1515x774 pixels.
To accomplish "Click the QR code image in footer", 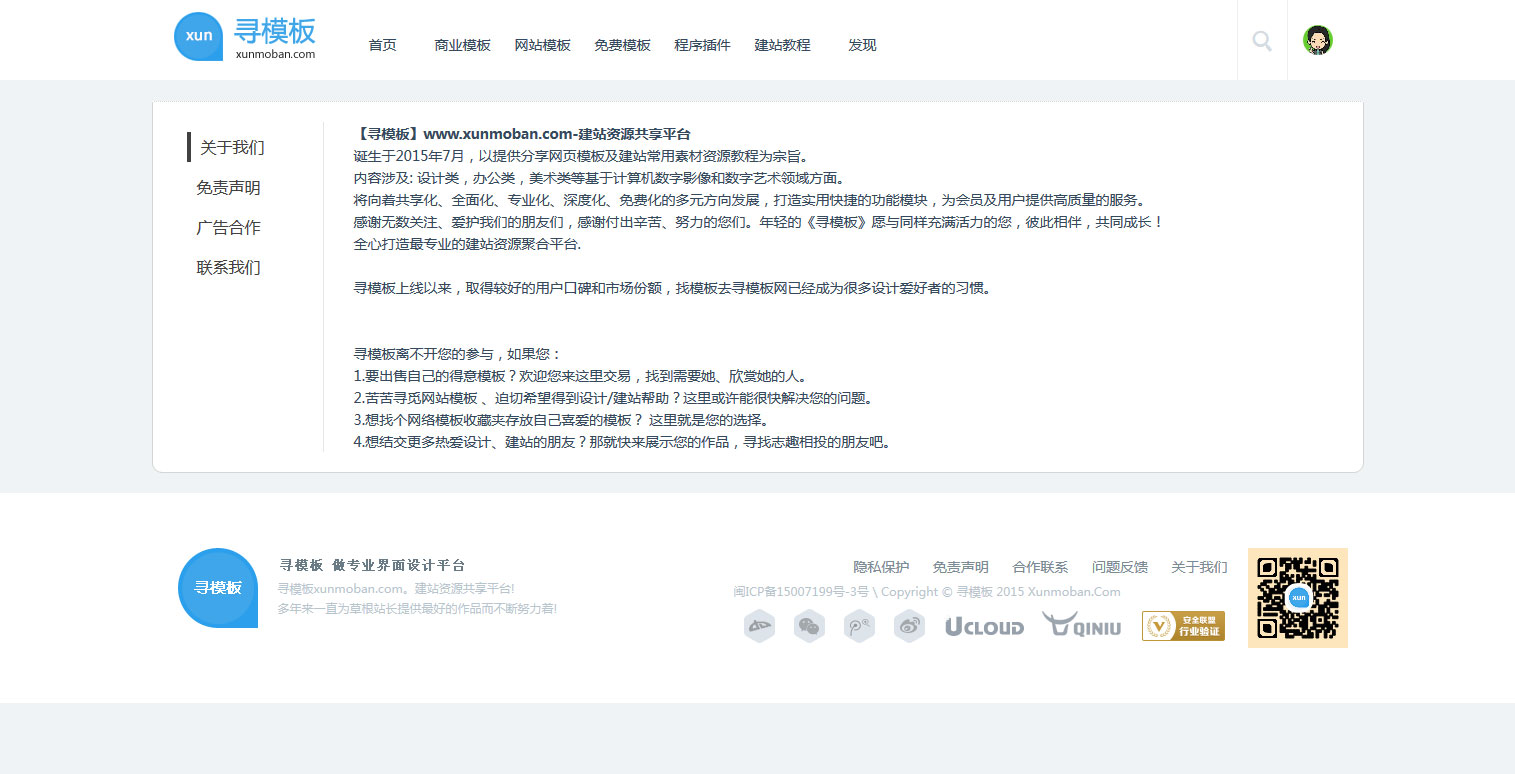I will (x=1297, y=598).
